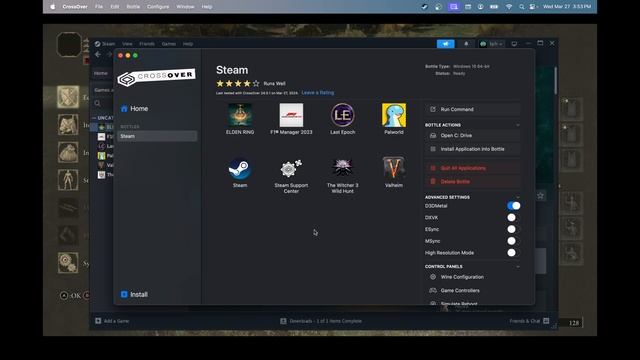Open F1 Manager 2023 app icon
This screenshot has width=640, height=360.
291,115
